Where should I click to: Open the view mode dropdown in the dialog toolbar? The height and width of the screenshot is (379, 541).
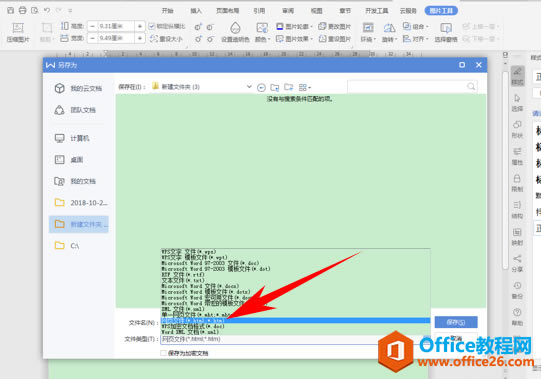pyautogui.click(x=305, y=88)
